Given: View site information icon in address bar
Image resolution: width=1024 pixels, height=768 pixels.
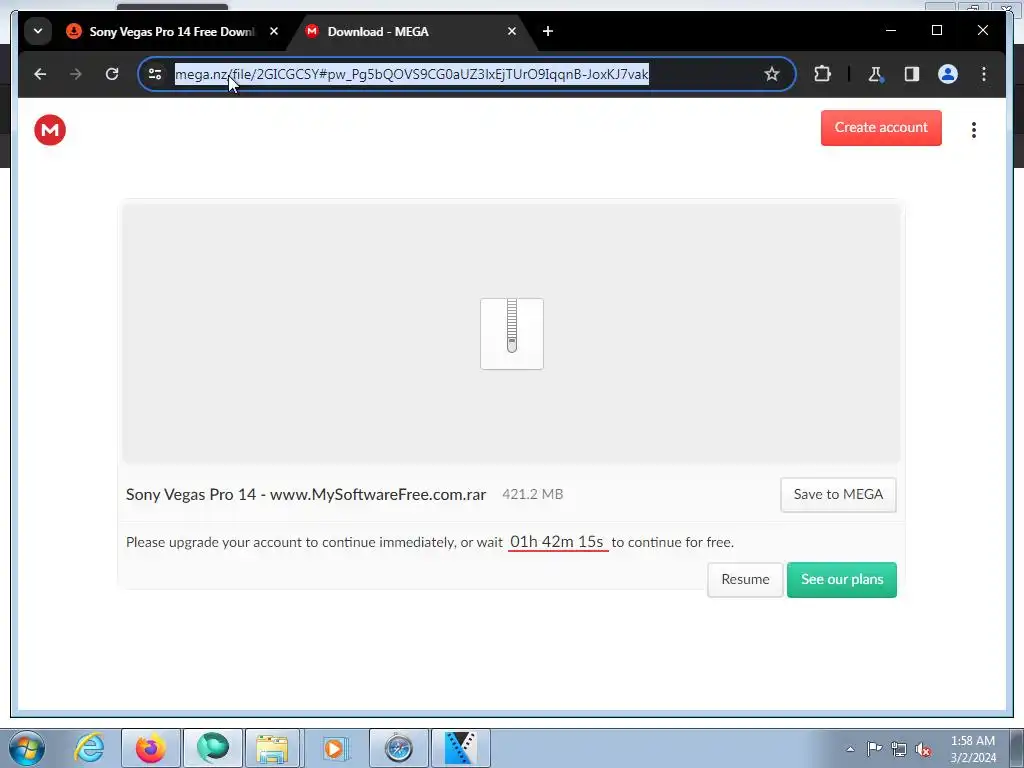Looking at the screenshot, I should tap(155, 74).
